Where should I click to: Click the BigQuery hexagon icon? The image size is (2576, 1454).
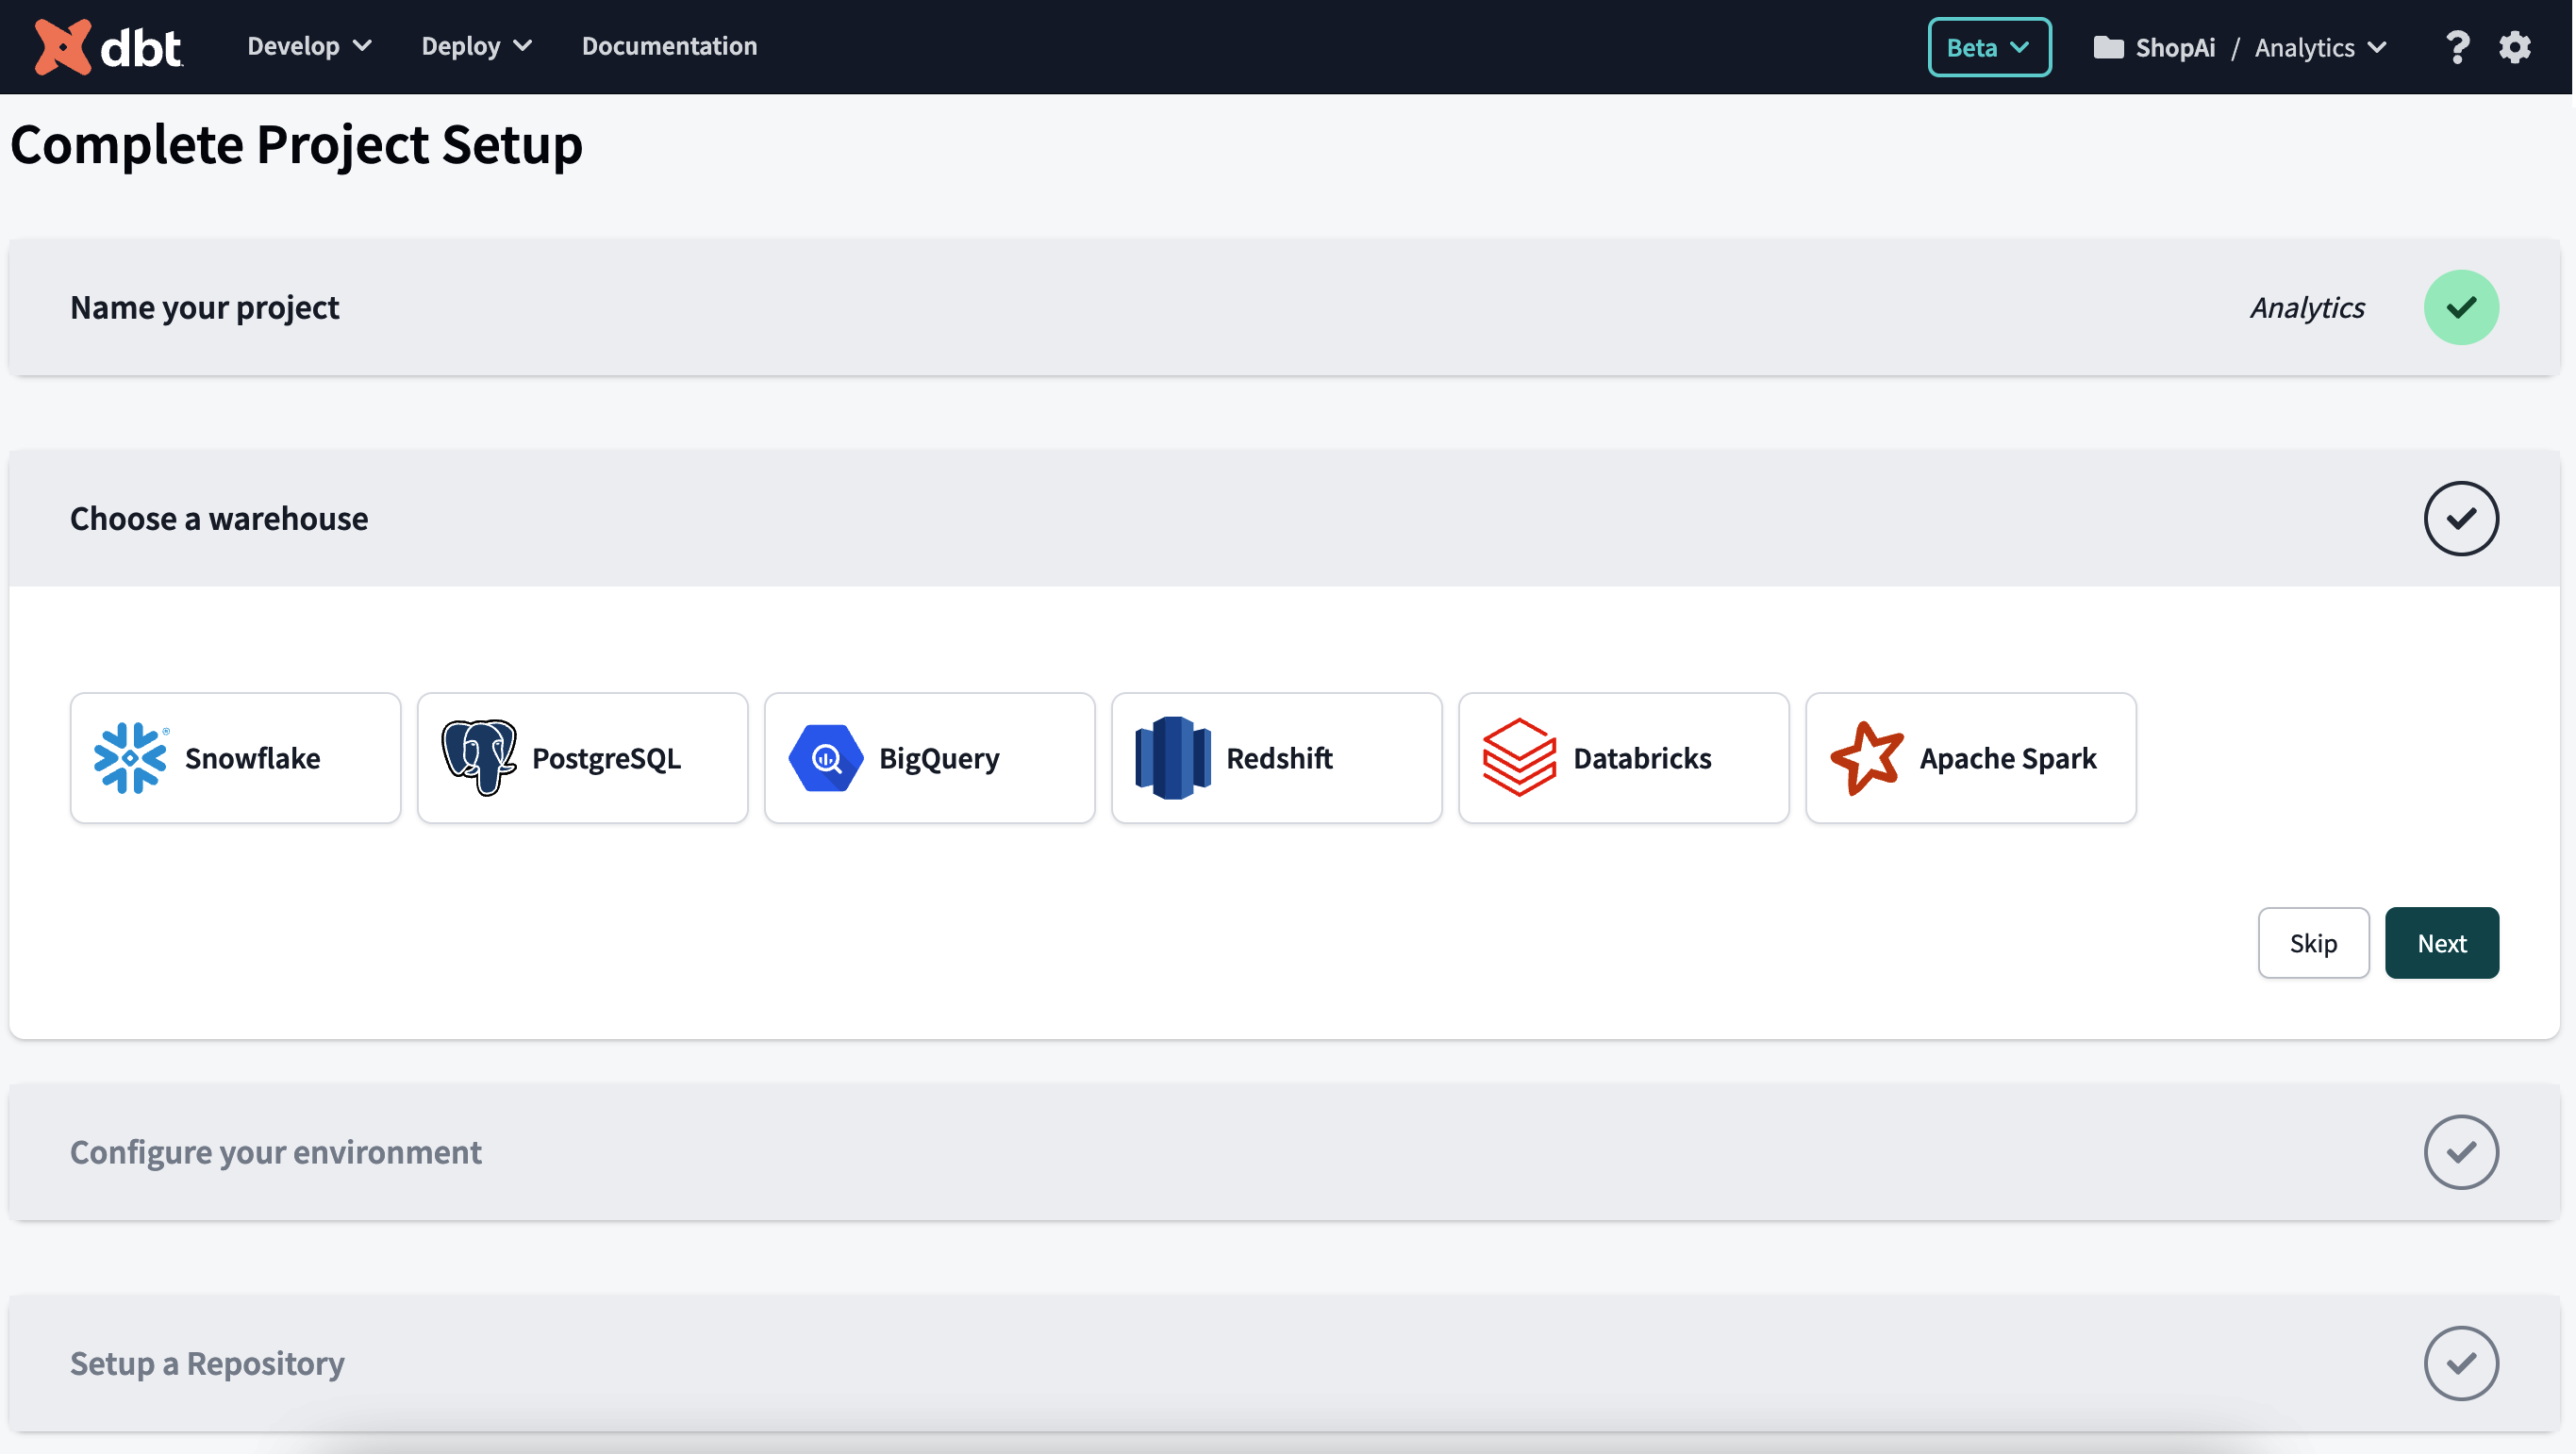coord(825,758)
